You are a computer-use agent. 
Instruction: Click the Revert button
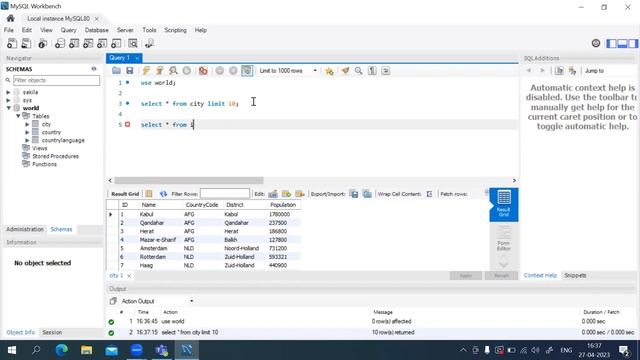501,276
